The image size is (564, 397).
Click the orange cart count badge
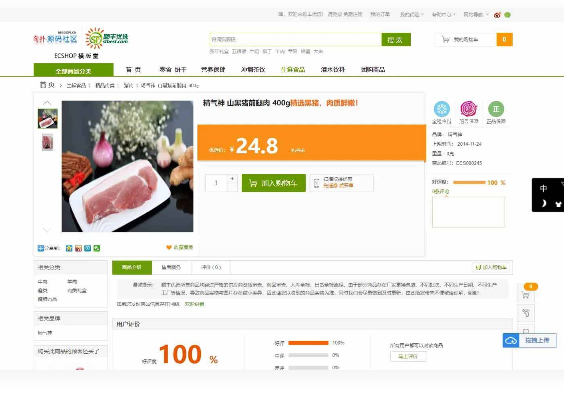504,40
